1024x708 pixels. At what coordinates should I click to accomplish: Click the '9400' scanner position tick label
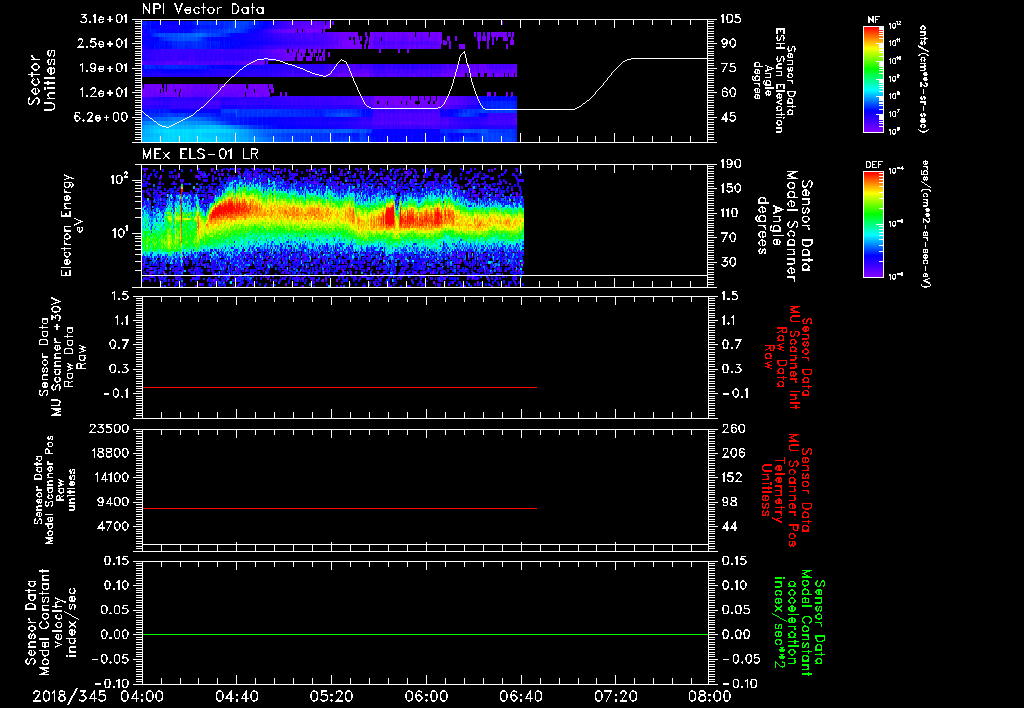point(115,502)
